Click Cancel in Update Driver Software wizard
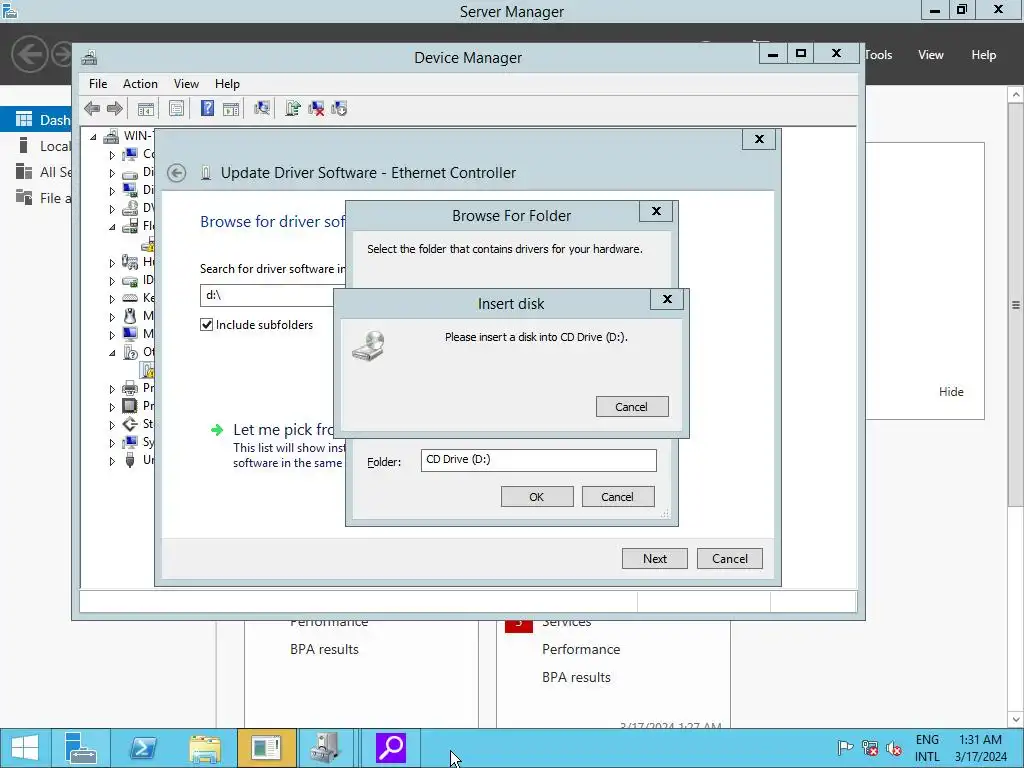Image resolution: width=1024 pixels, height=768 pixels. pos(729,558)
